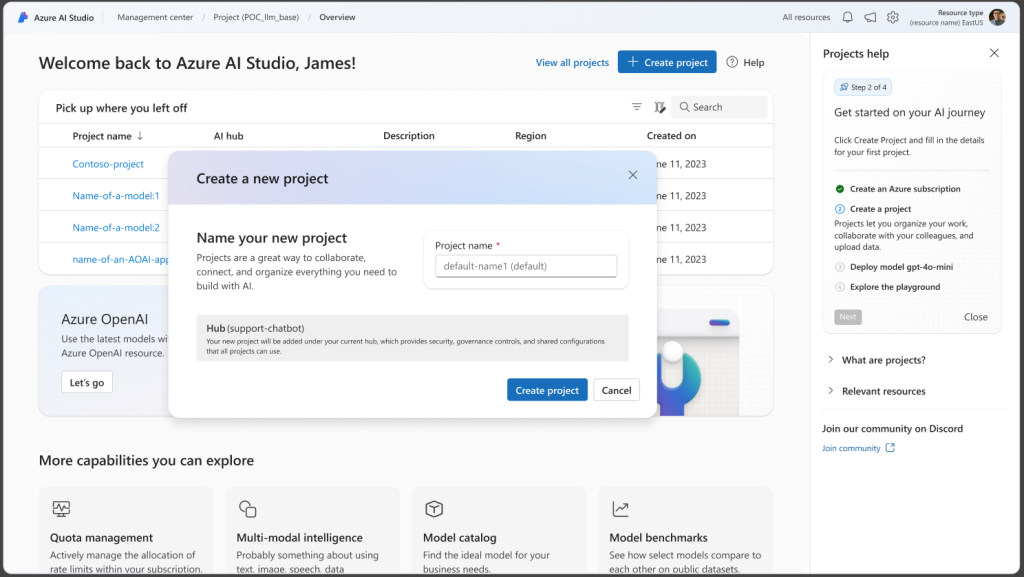Click the green check beside Create an Azure subscription
Viewport: 1024px width, 577px height.
coord(840,189)
